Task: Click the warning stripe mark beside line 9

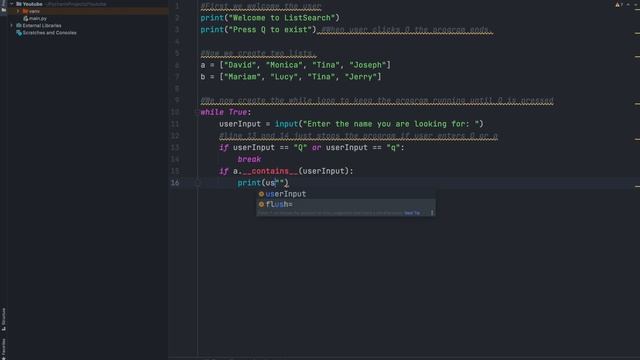Action: [637, 104]
